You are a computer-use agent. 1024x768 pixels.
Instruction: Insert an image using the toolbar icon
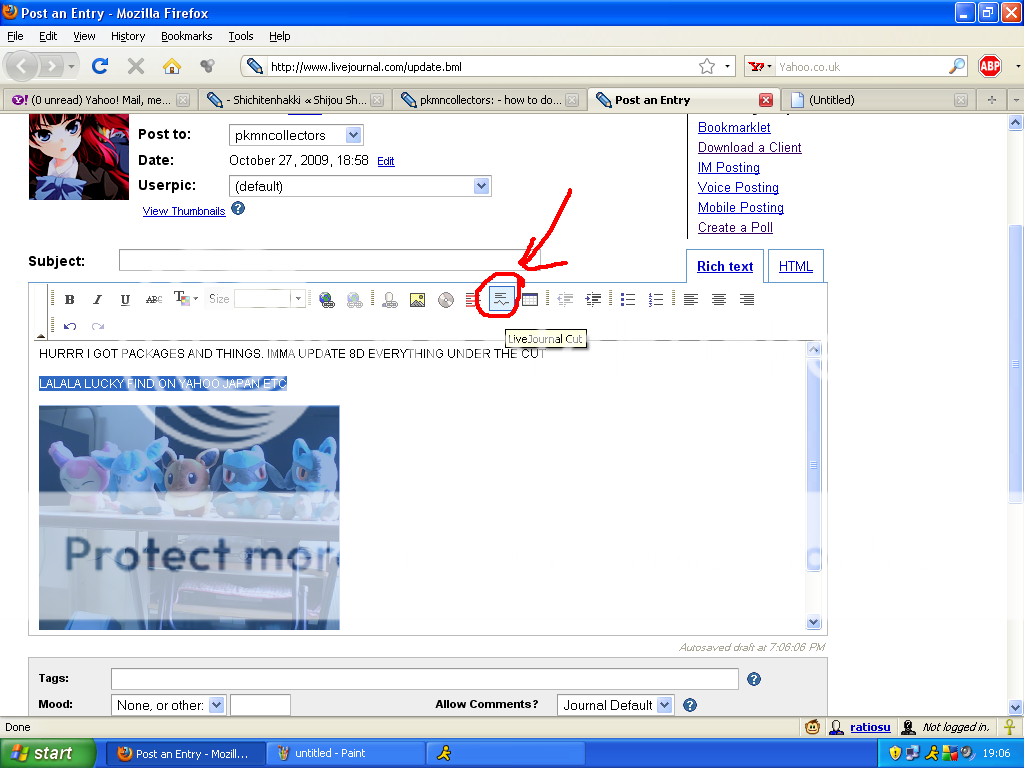418,299
